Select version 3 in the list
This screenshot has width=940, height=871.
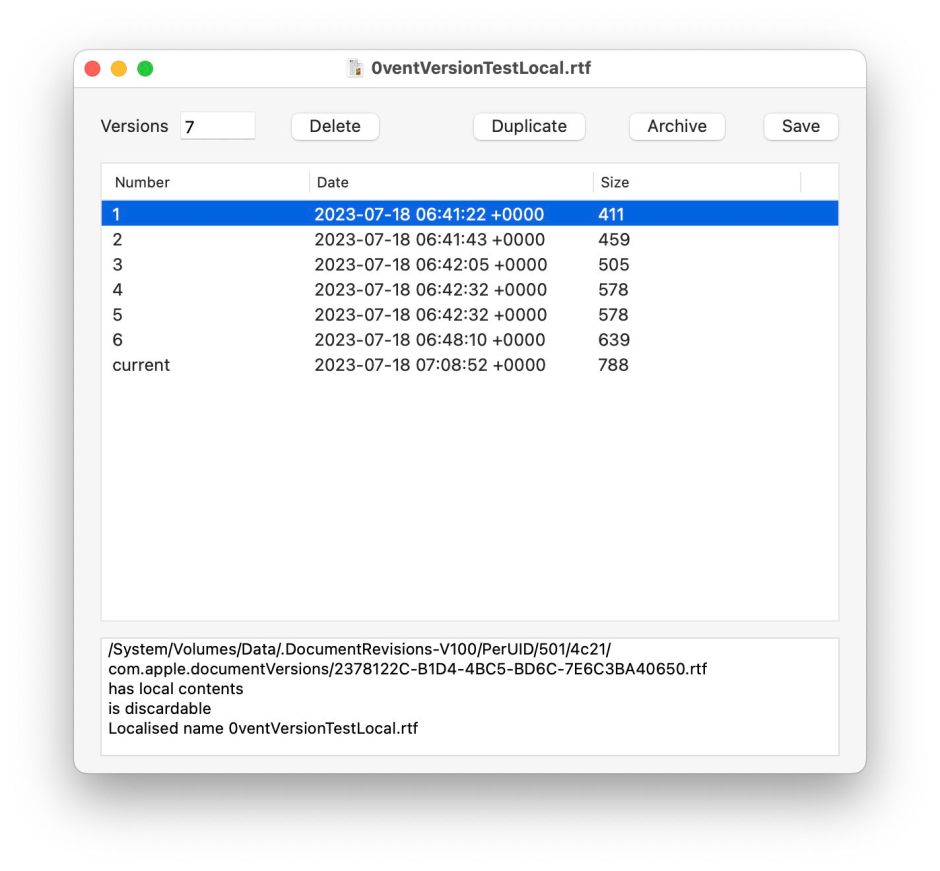click(x=400, y=264)
